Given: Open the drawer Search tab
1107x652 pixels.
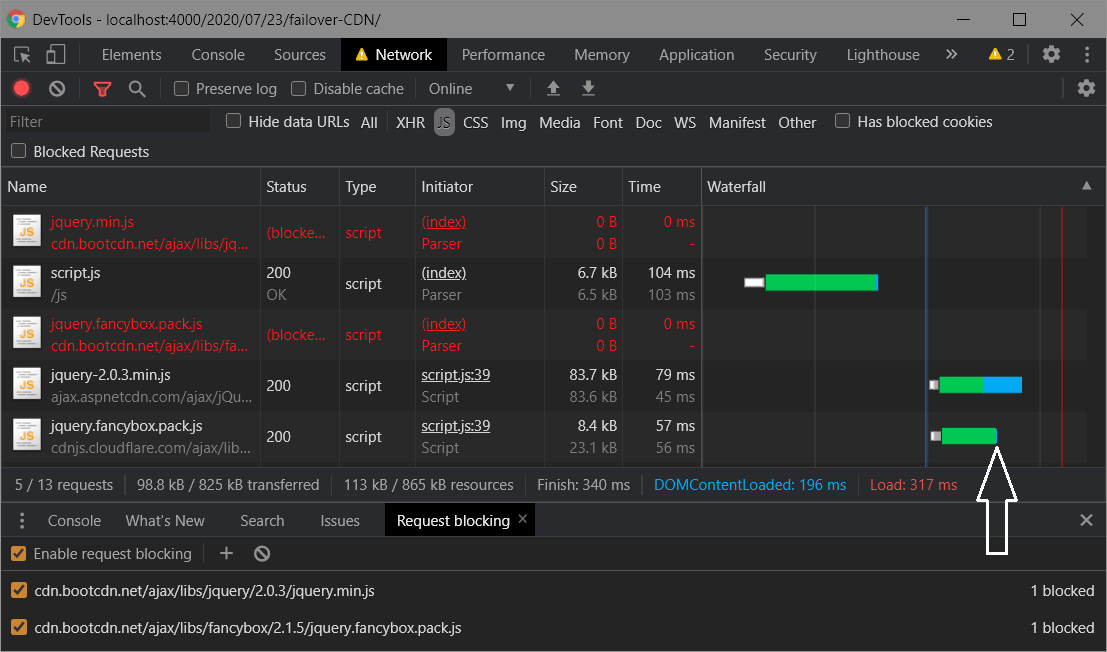Looking at the screenshot, I should [x=262, y=521].
